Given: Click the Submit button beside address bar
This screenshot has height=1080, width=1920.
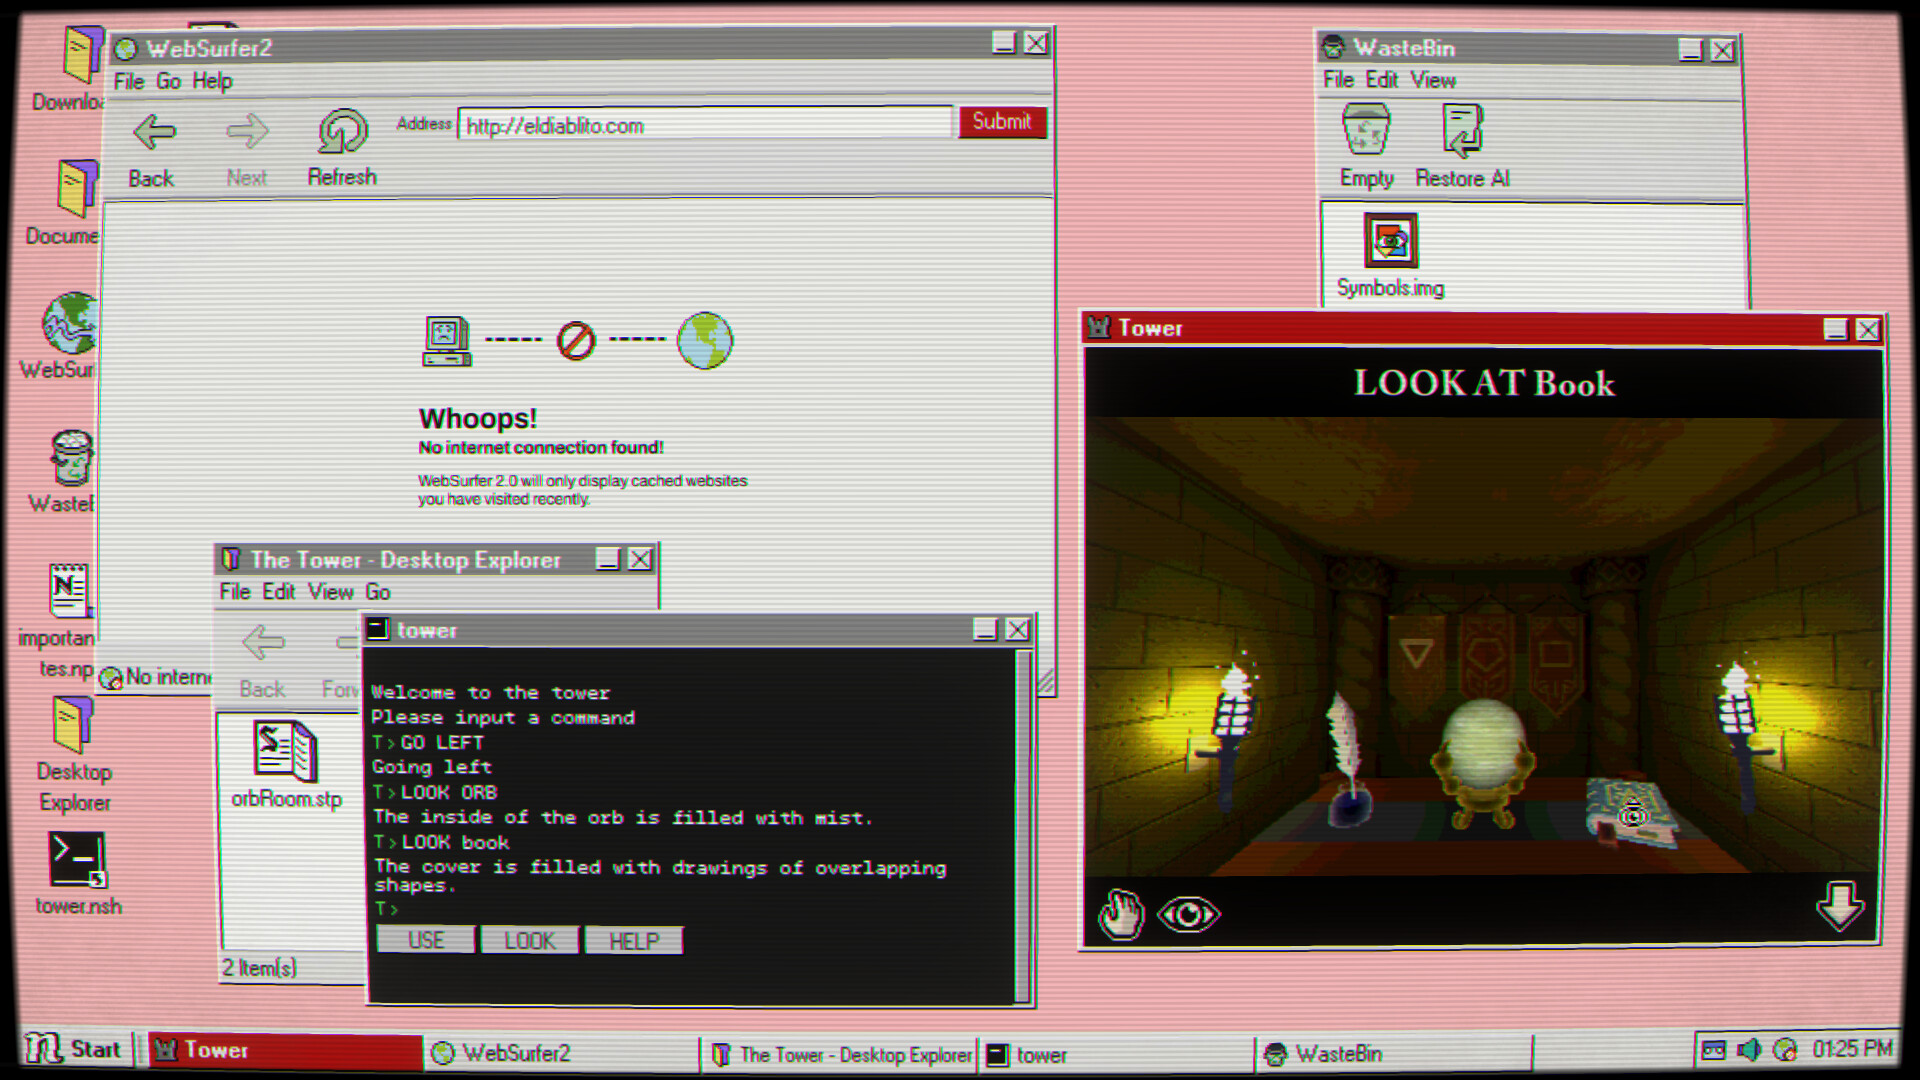Looking at the screenshot, I should click(x=1001, y=122).
